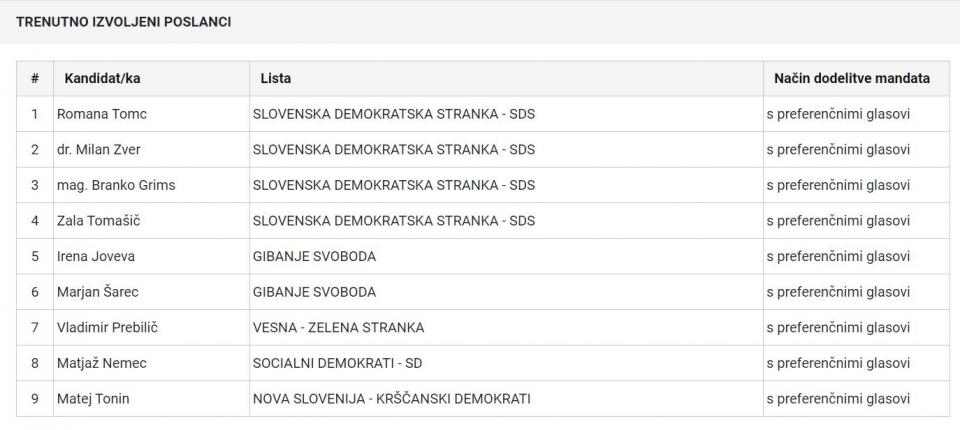The height and width of the screenshot is (430, 960).
Task: Select candidate Matej Tonin
Action: (93, 399)
